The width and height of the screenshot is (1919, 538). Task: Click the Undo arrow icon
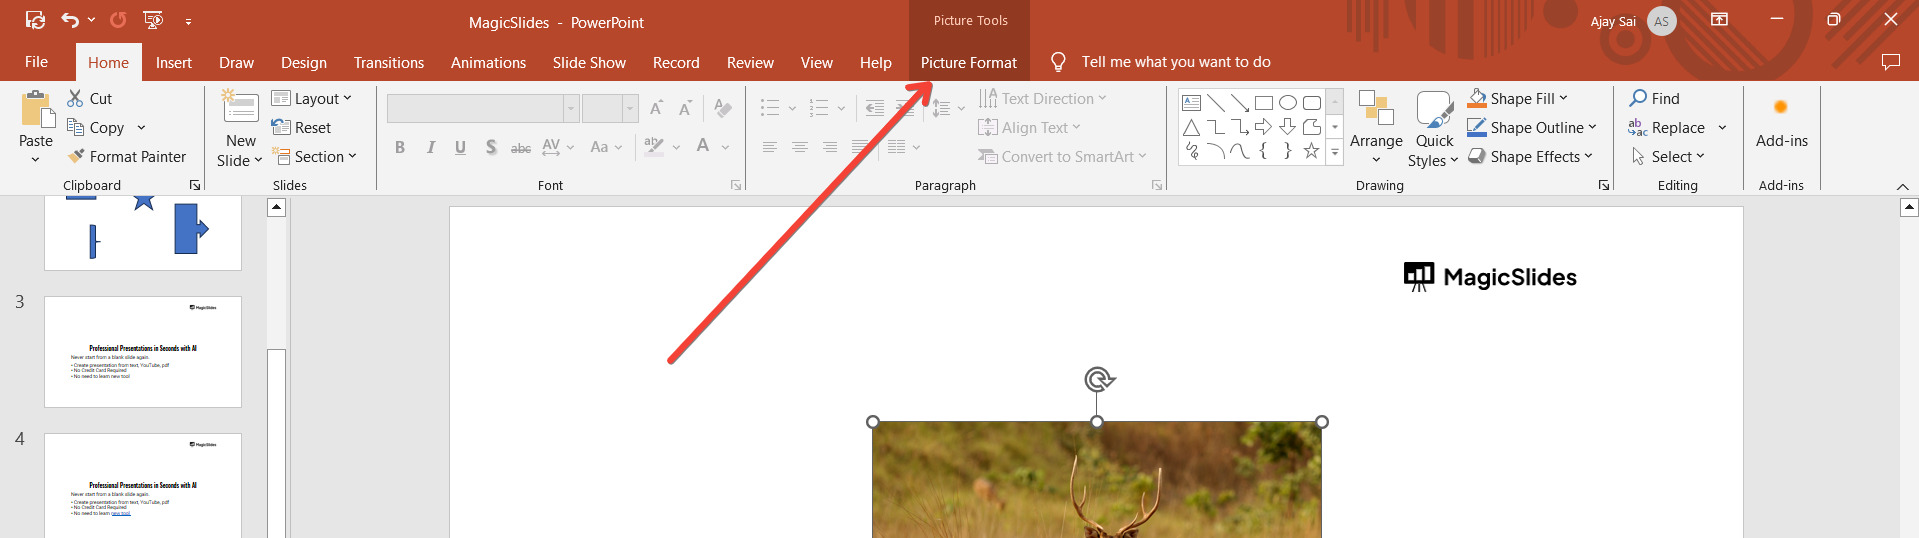pyautogui.click(x=70, y=20)
